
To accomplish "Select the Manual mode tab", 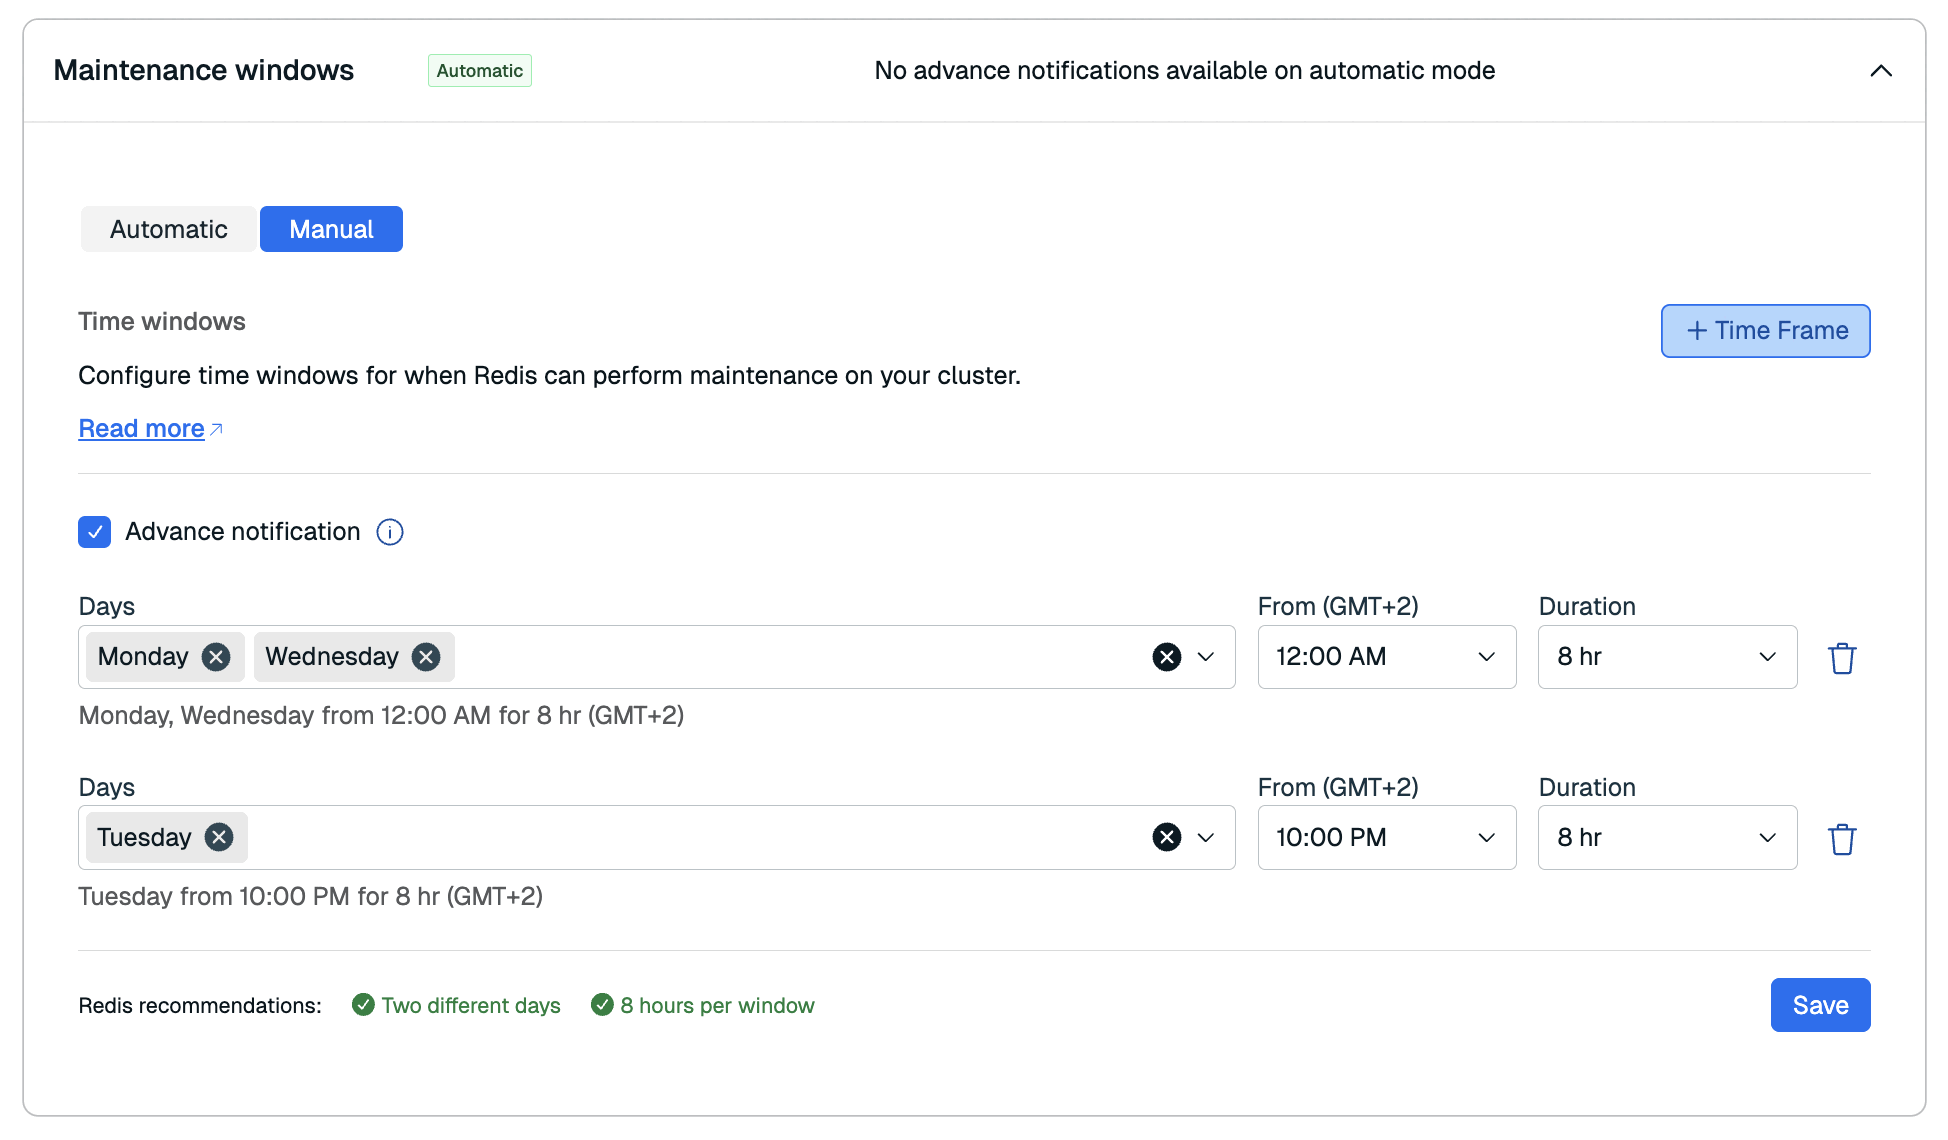I will pyautogui.click(x=331, y=229).
